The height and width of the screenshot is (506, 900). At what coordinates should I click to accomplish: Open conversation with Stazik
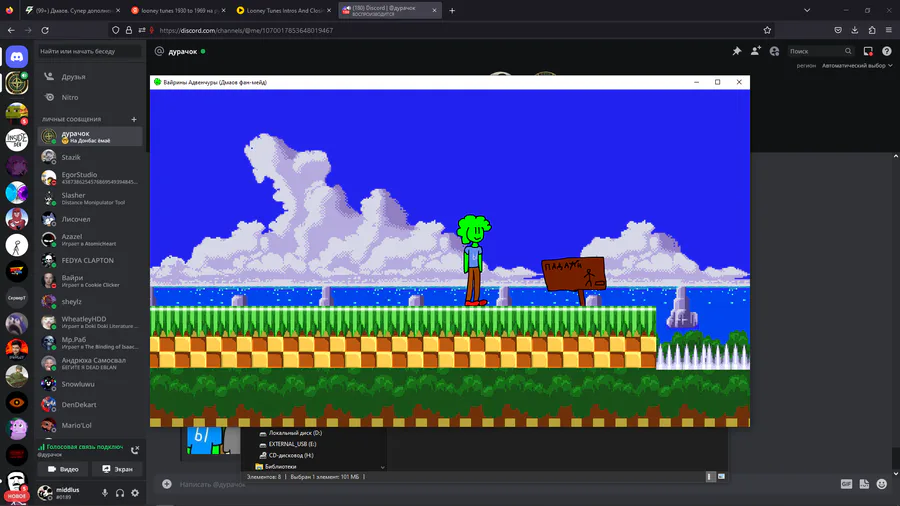[x=90, y=157]
